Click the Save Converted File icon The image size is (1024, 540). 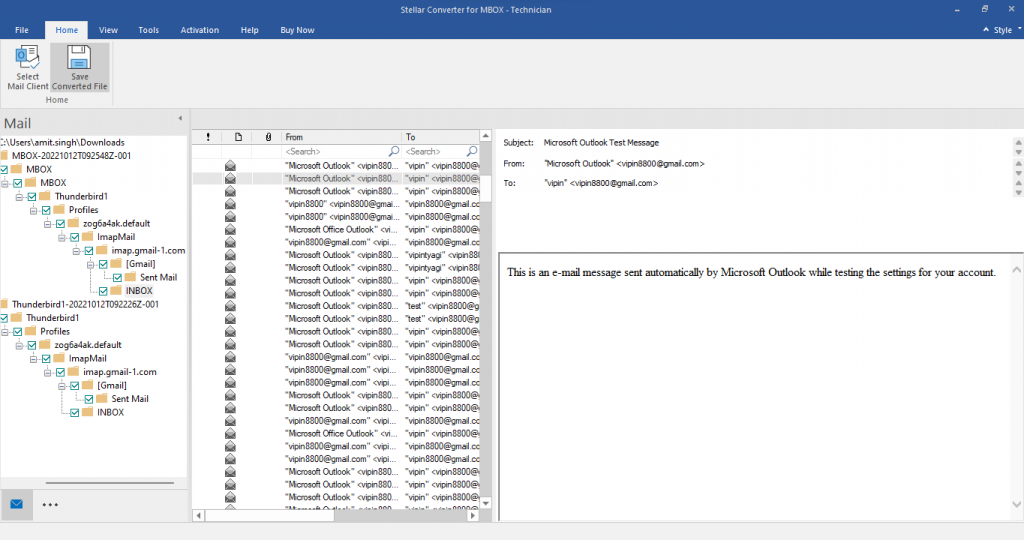(x=79, y=57)
